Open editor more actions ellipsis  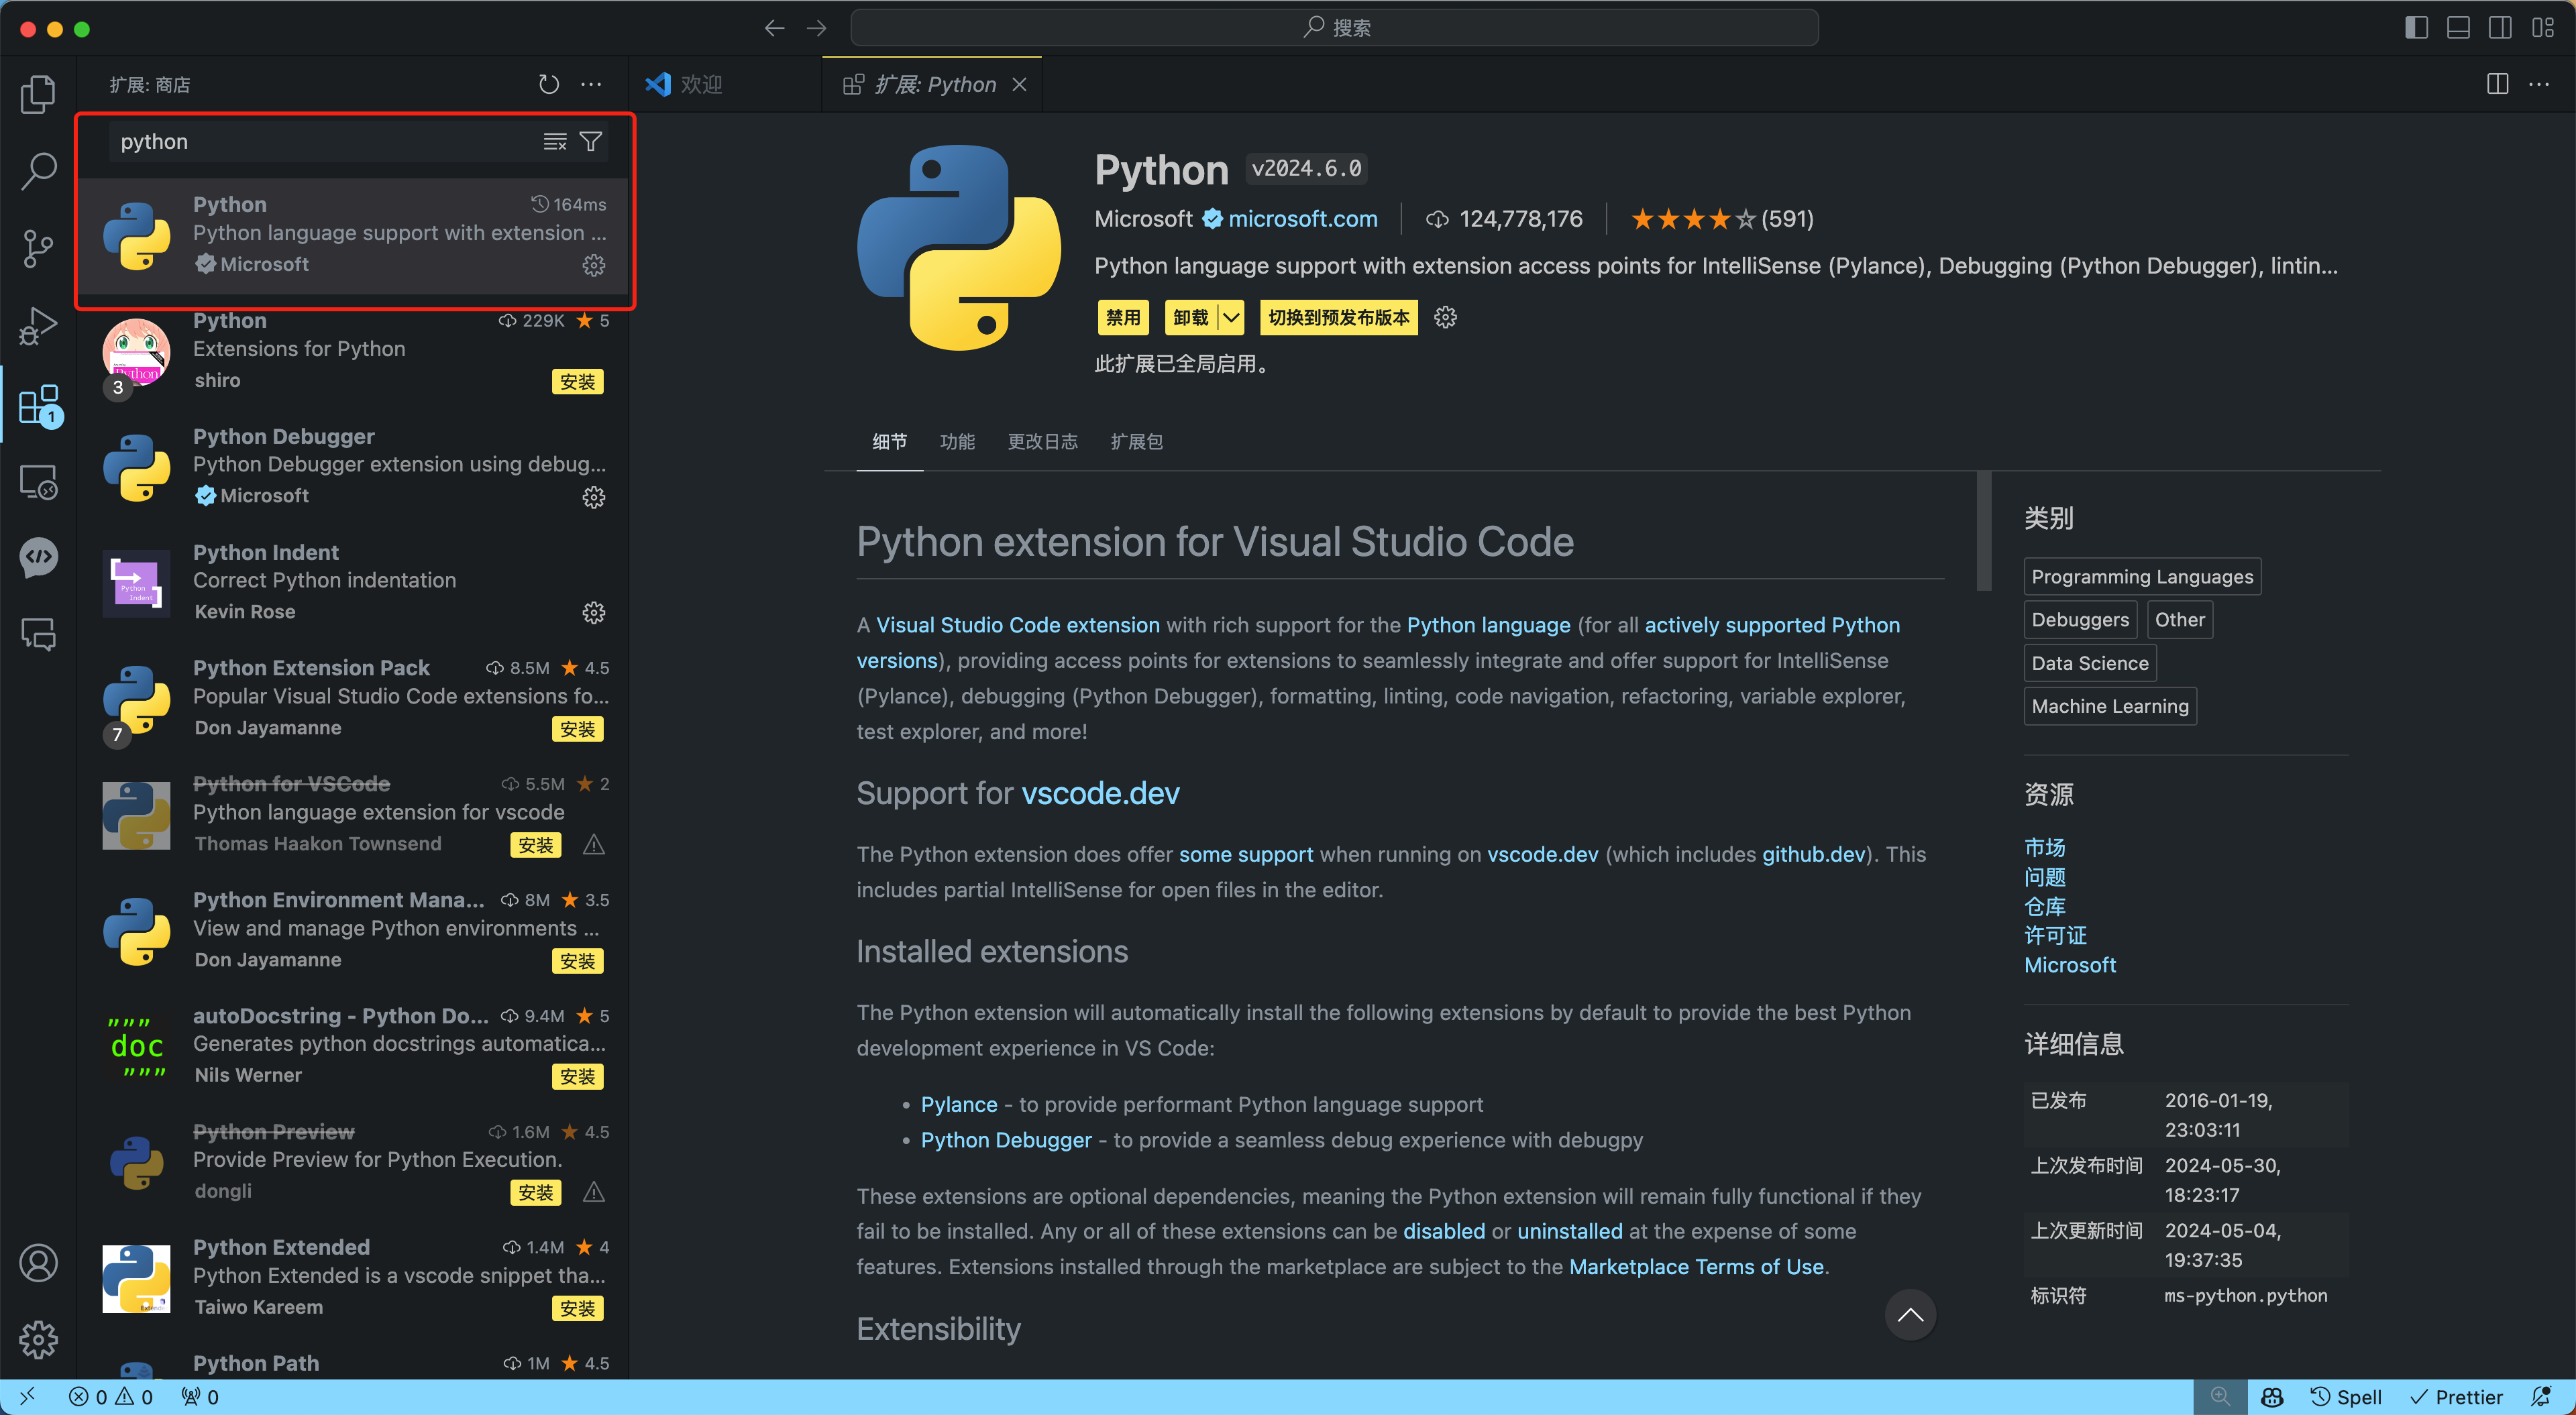(2539, 84)
